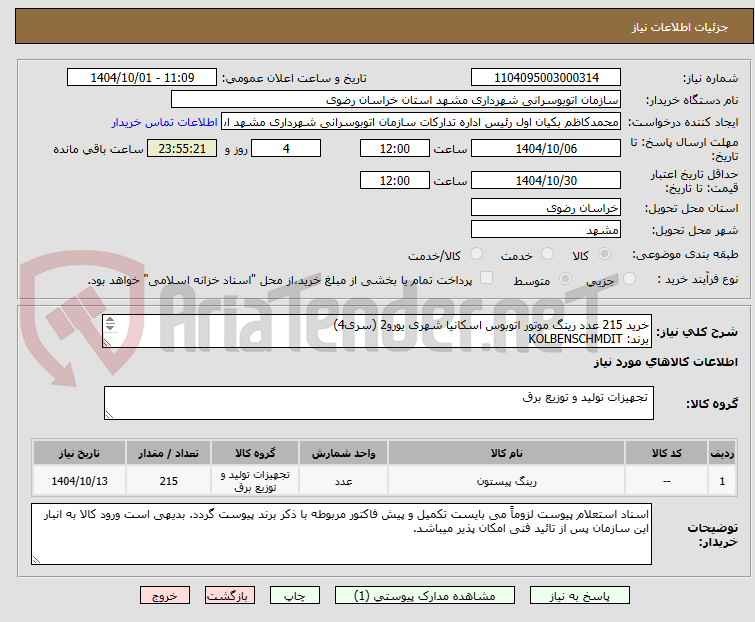Click the بازگشت back button
755x622 pixels.
[229, 596]
